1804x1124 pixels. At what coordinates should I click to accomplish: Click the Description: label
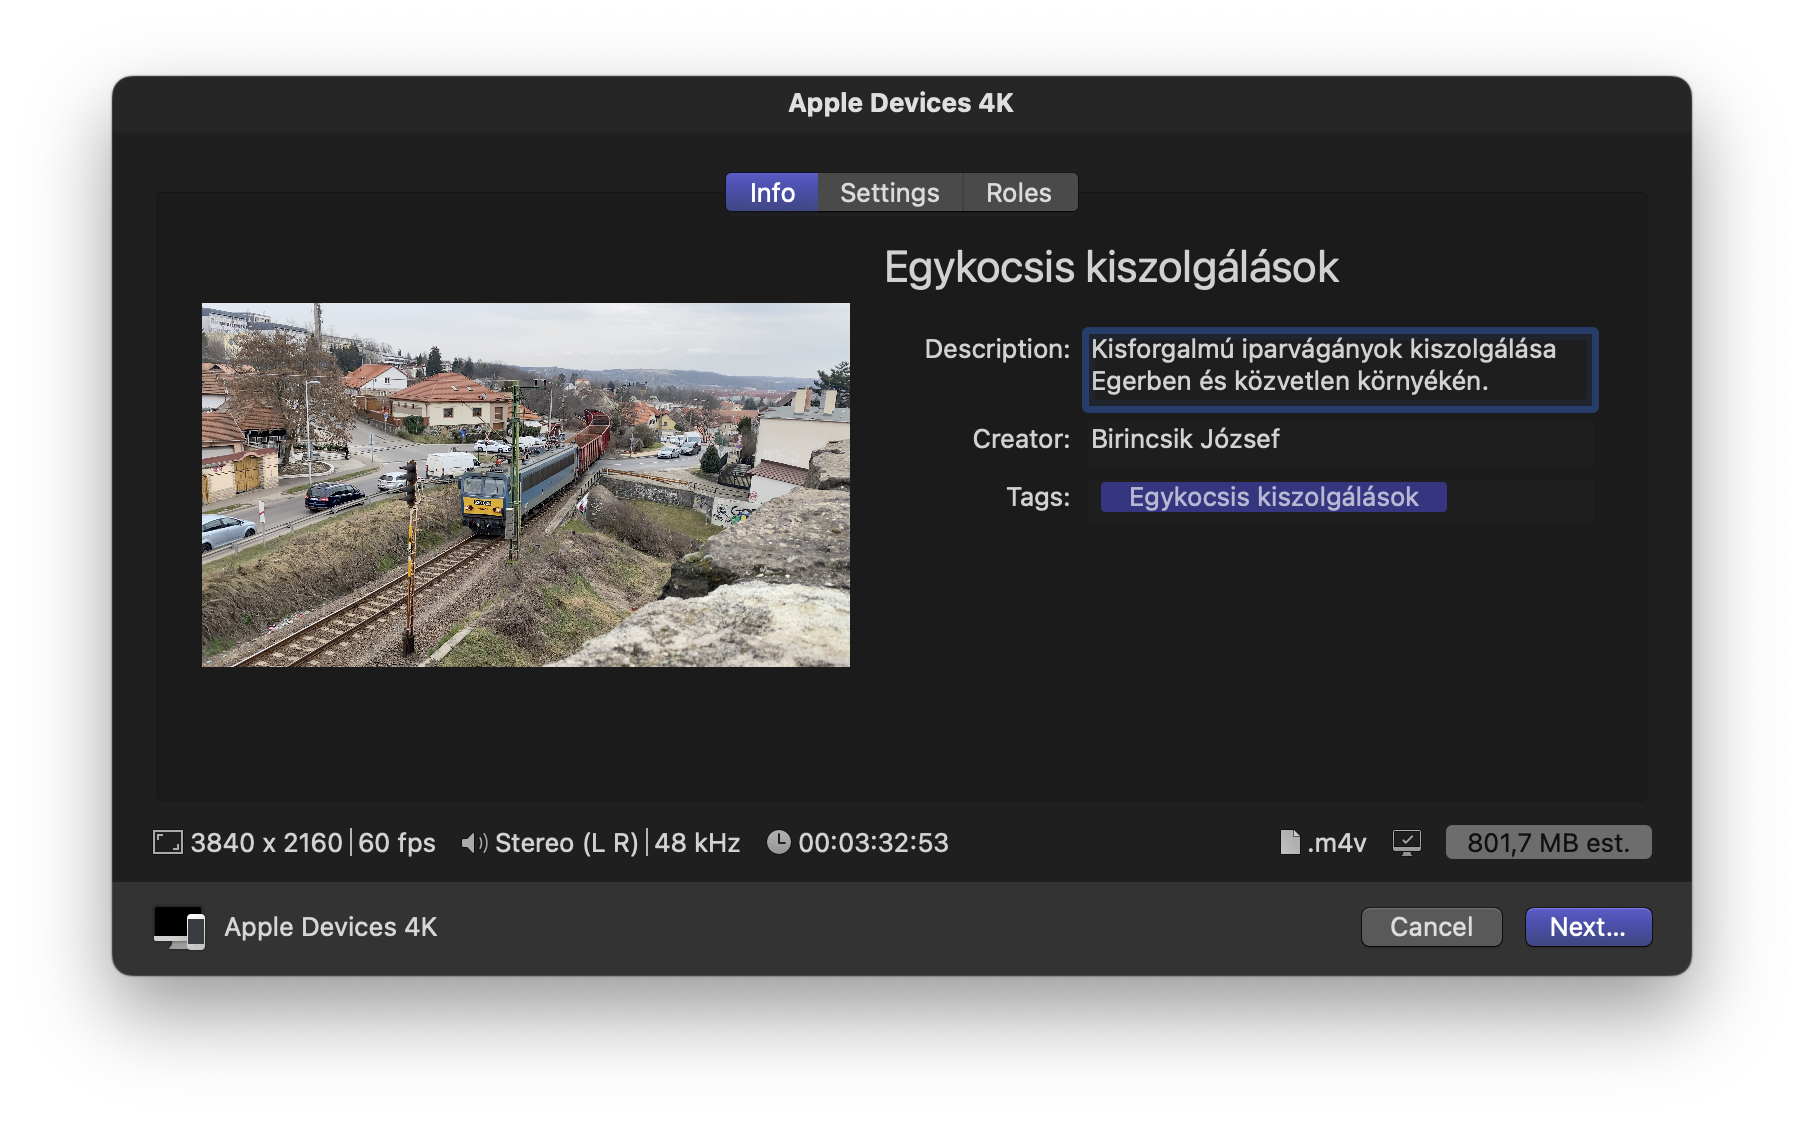pos(997,349)
